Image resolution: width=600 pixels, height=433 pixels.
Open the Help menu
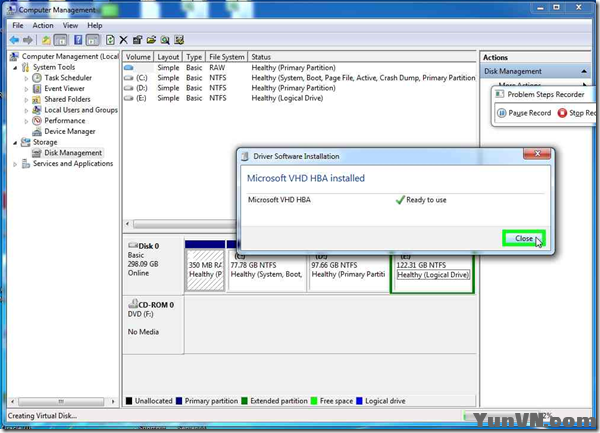point(95,25)
